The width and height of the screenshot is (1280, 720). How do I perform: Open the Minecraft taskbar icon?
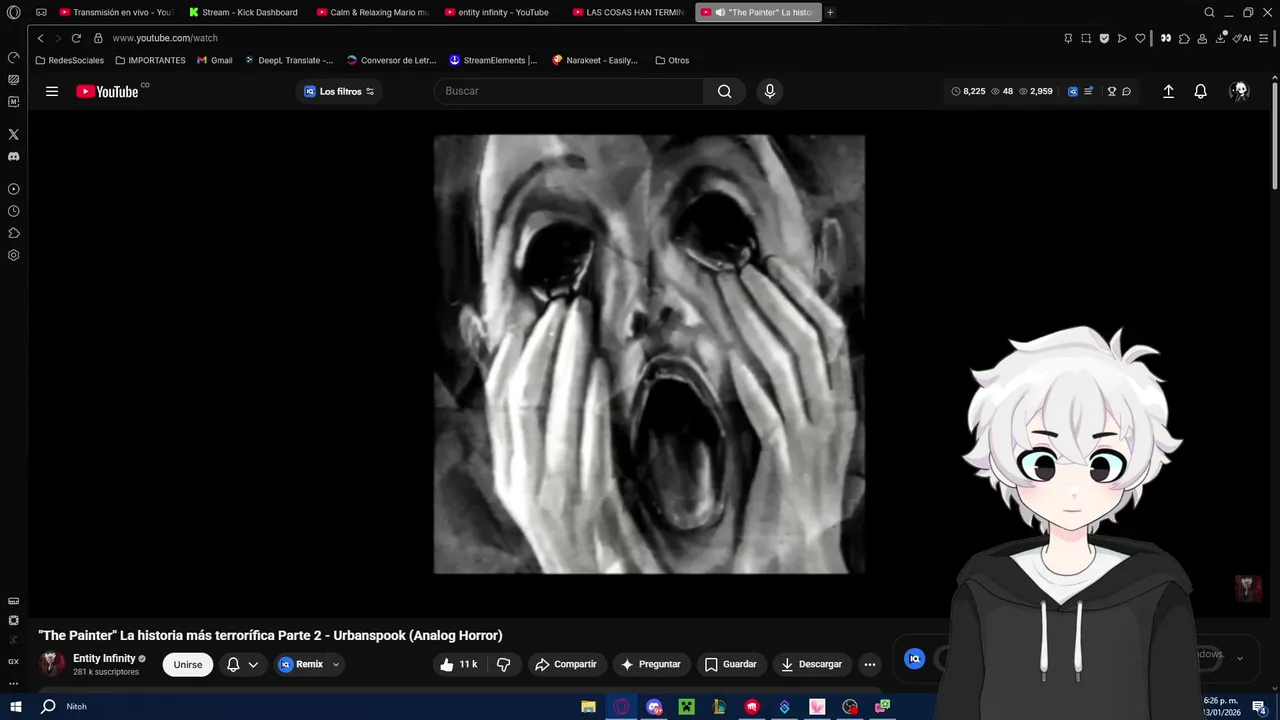(x=687, y=706)
